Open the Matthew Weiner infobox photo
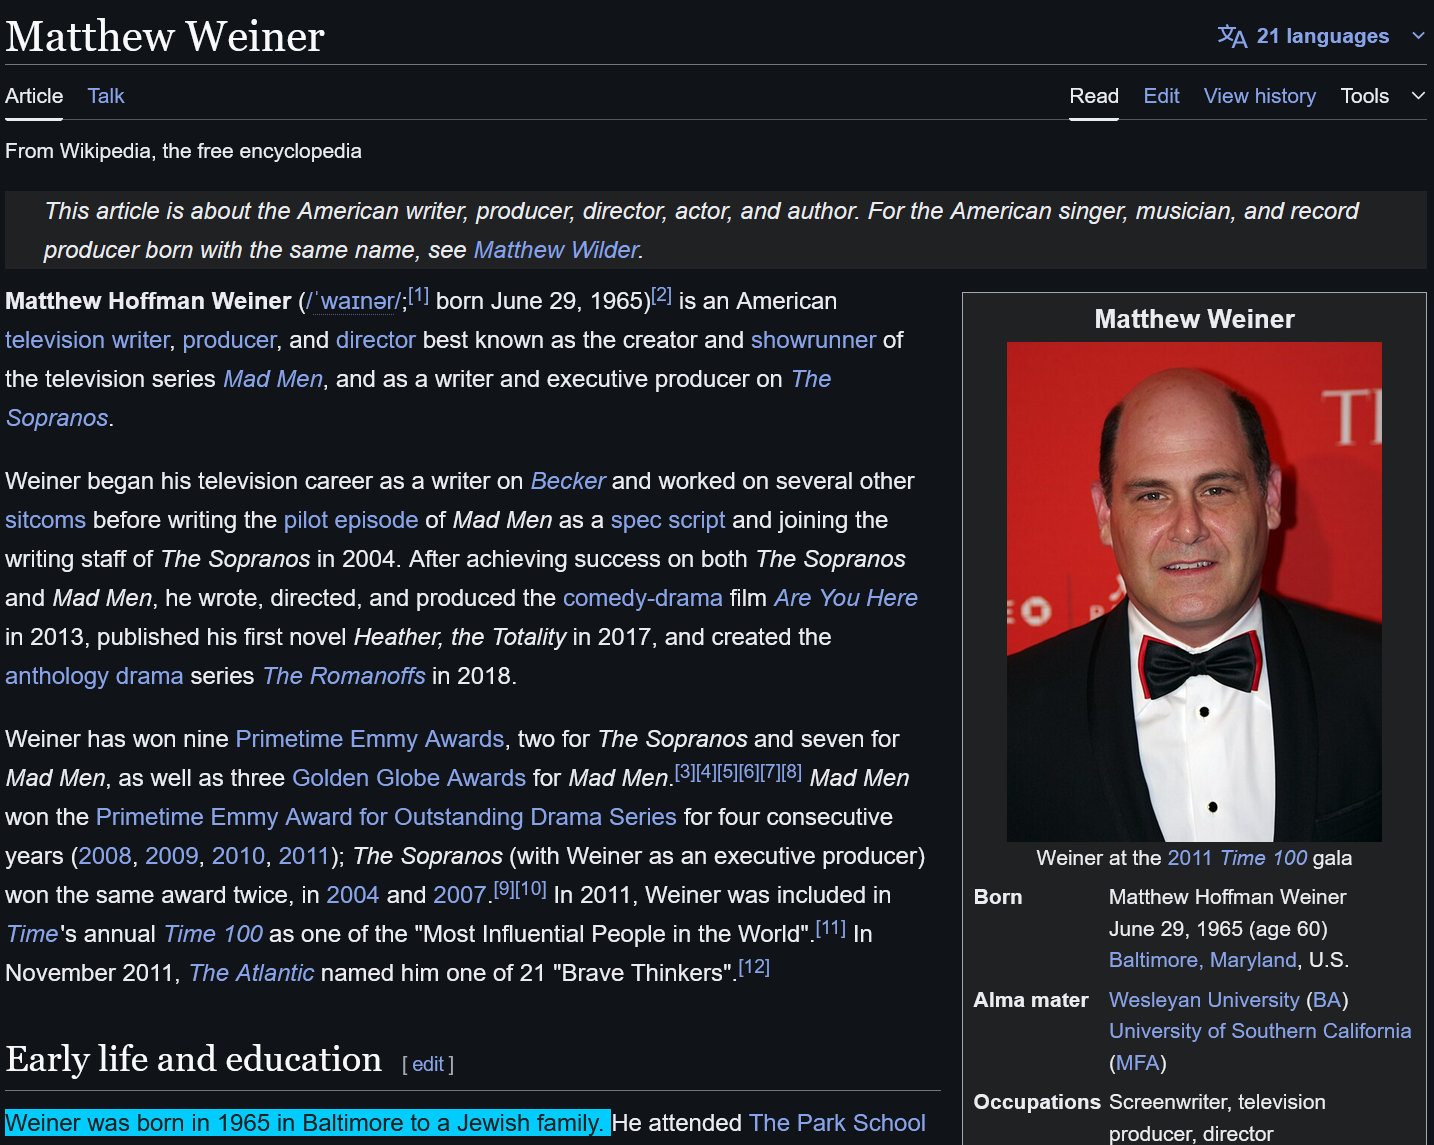The width and height of the screenshot is (1434, 1145). pos(1194,592)
